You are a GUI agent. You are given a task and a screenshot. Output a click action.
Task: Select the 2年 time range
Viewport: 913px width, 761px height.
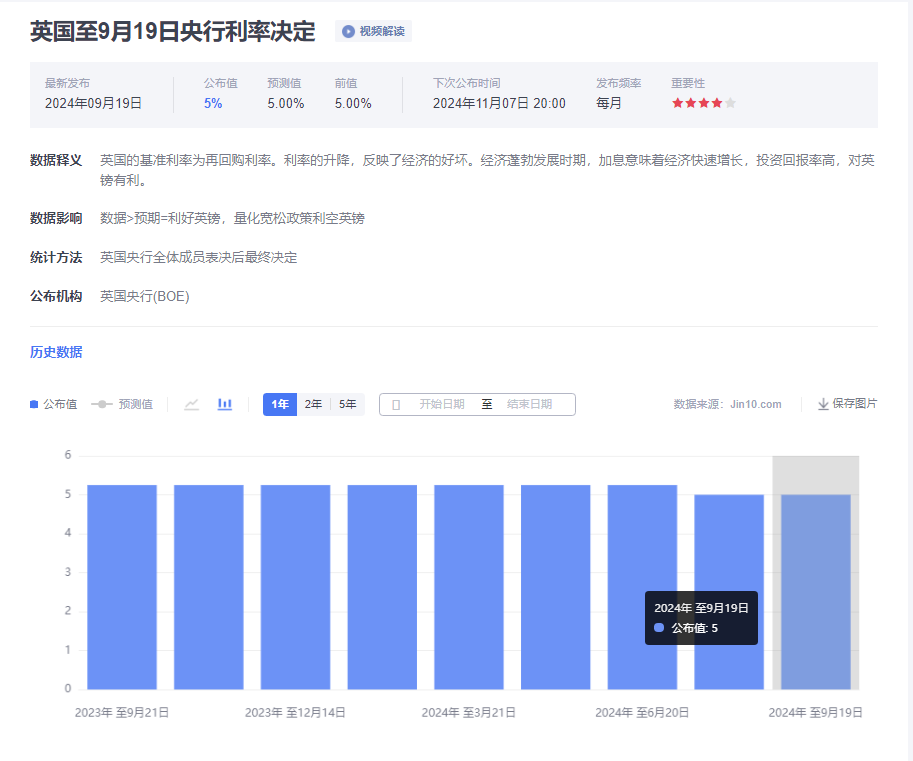(x=313, y=404)
